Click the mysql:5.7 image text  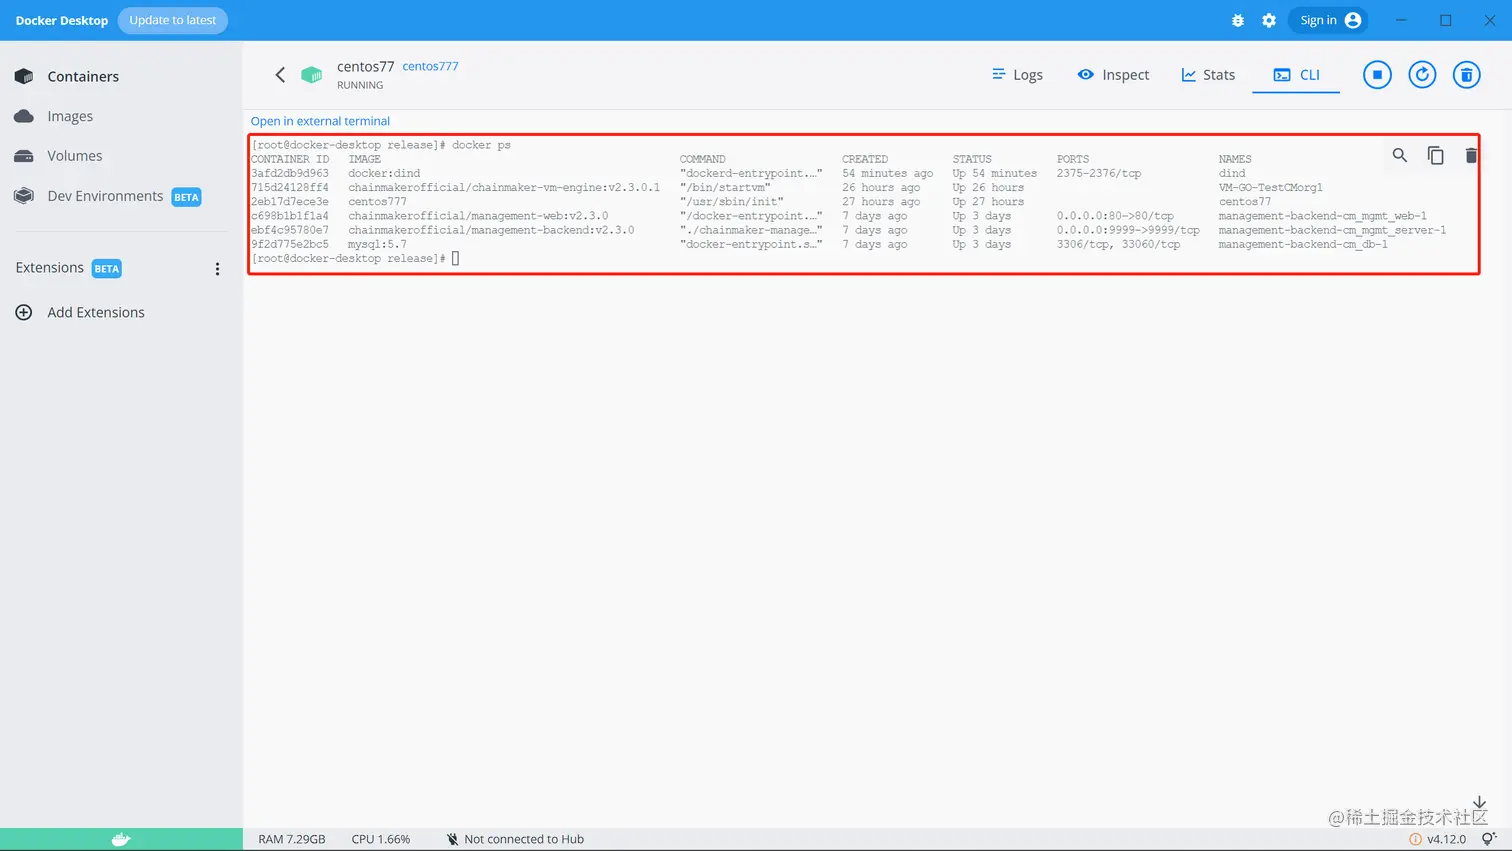(x=377, y=244)
